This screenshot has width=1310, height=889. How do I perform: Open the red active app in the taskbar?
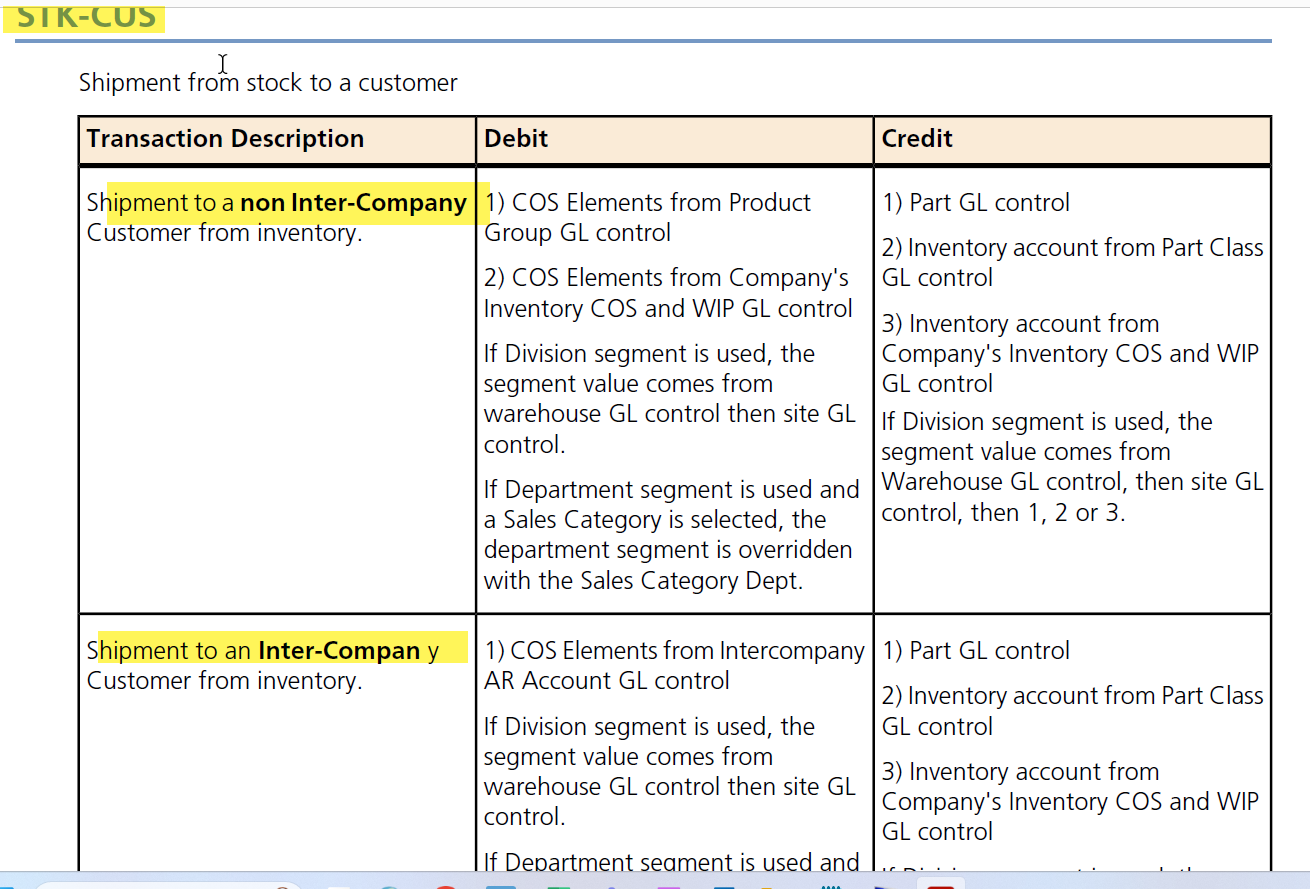[940, 885]
